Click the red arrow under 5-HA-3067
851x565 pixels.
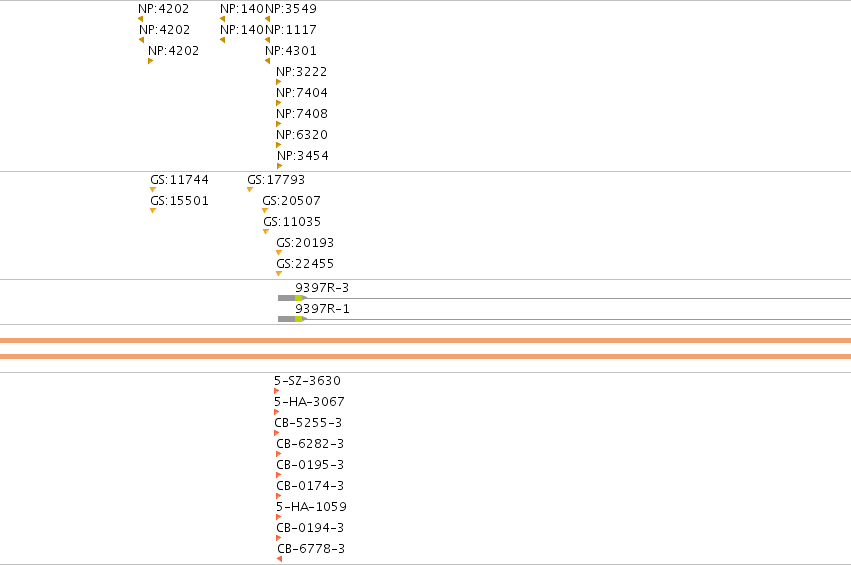pos(277,412)
